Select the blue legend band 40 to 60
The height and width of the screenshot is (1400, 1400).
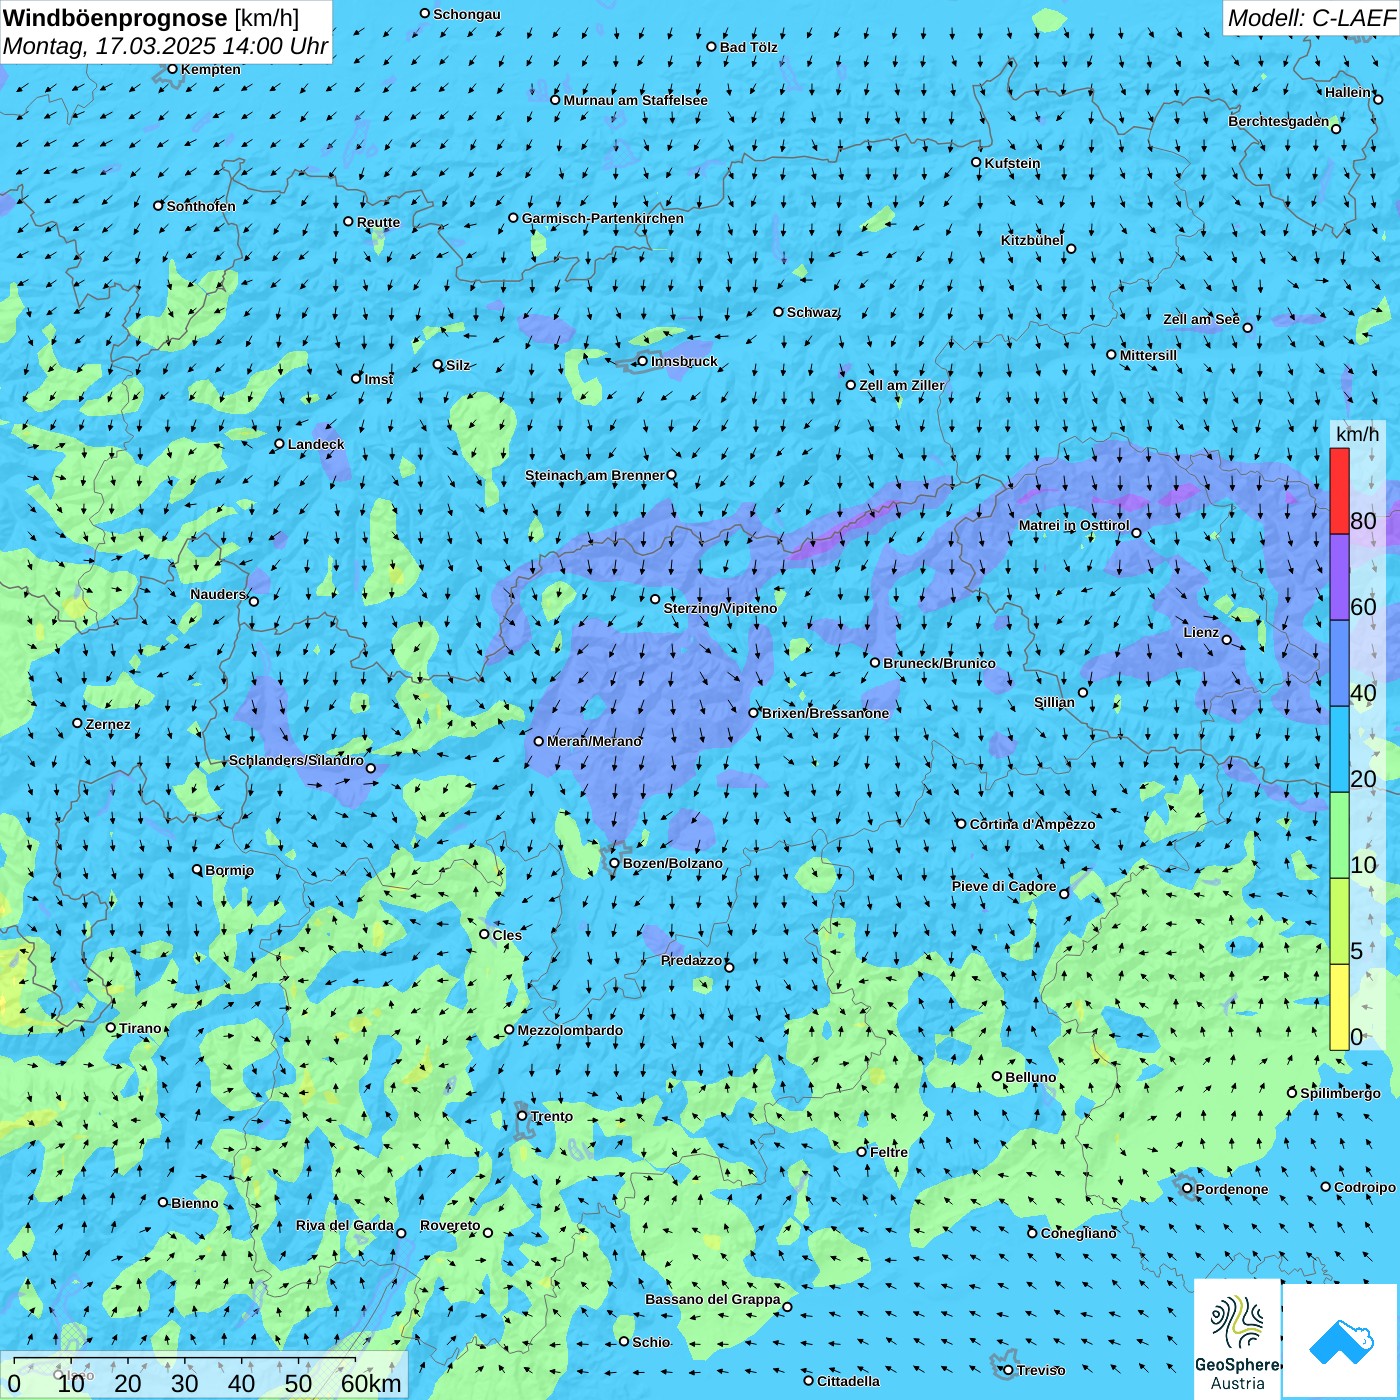pos(1339,664)
